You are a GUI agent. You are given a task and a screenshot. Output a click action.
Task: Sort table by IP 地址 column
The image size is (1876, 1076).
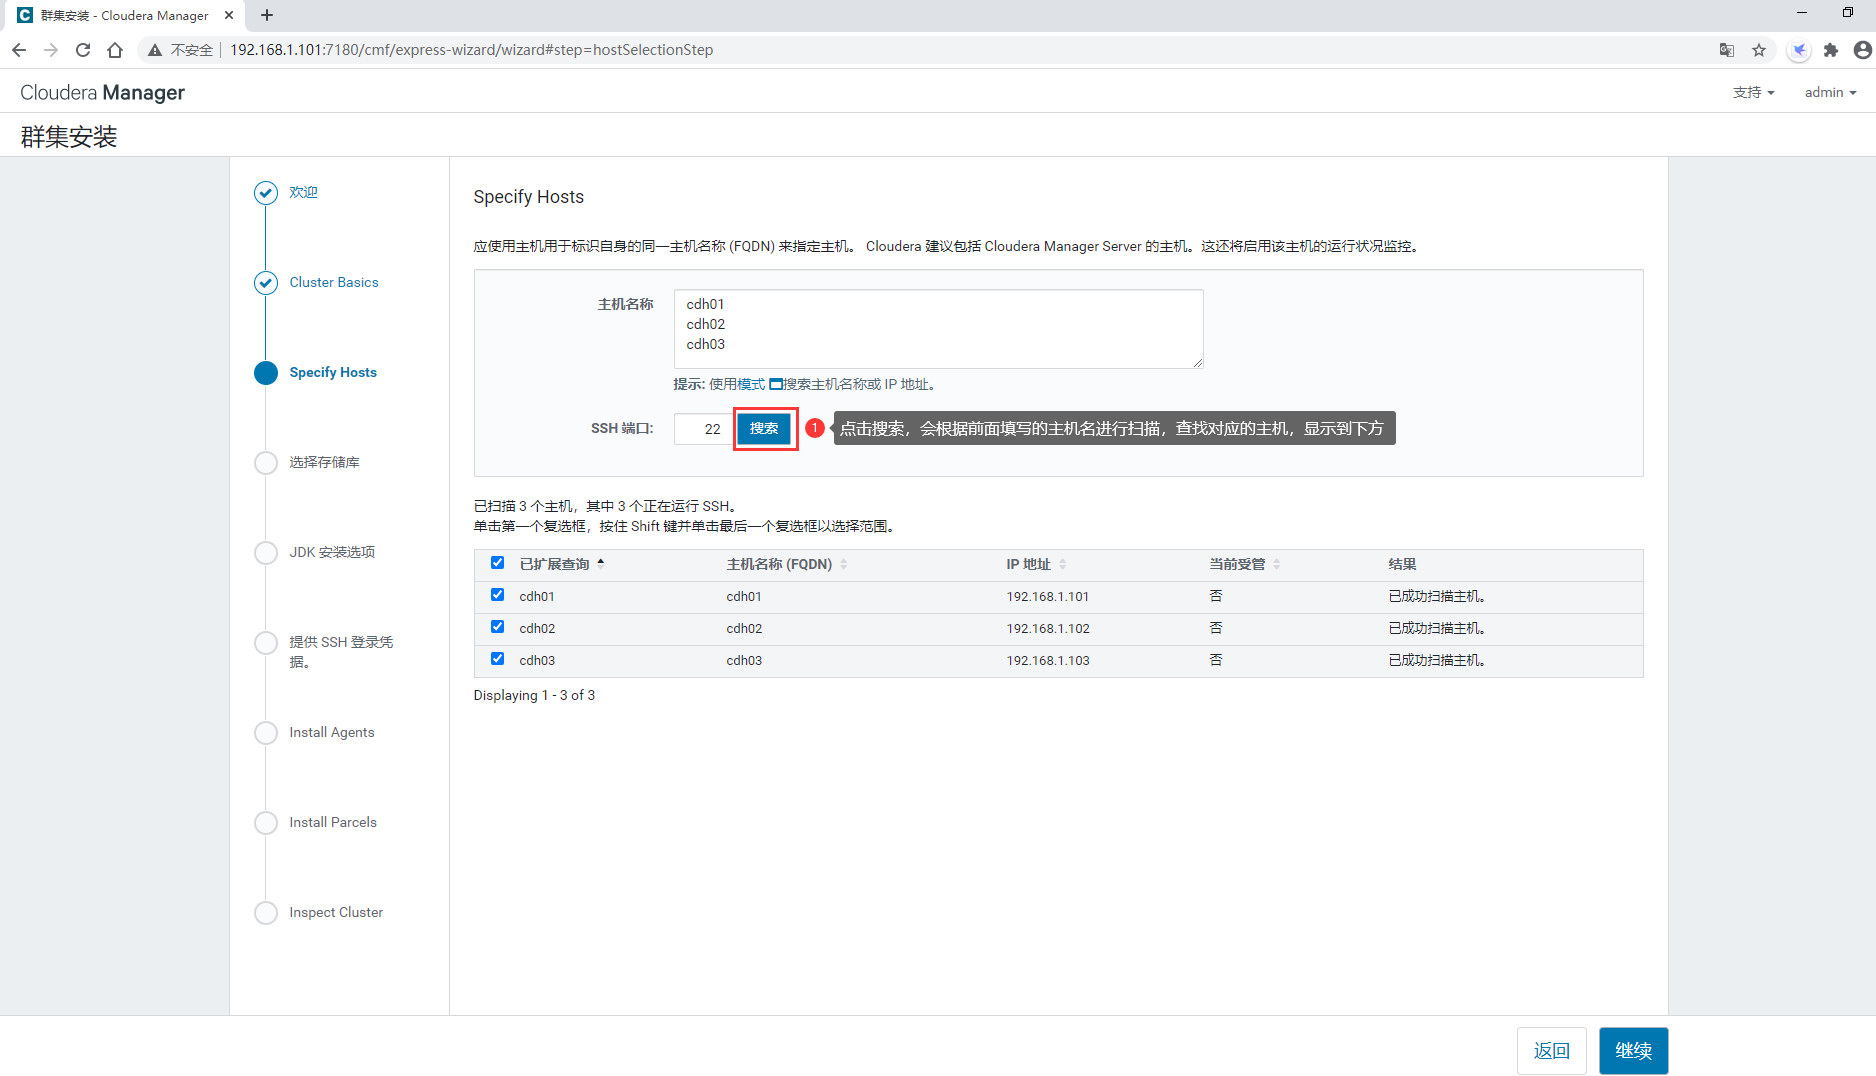click(x=1036, y=564)
